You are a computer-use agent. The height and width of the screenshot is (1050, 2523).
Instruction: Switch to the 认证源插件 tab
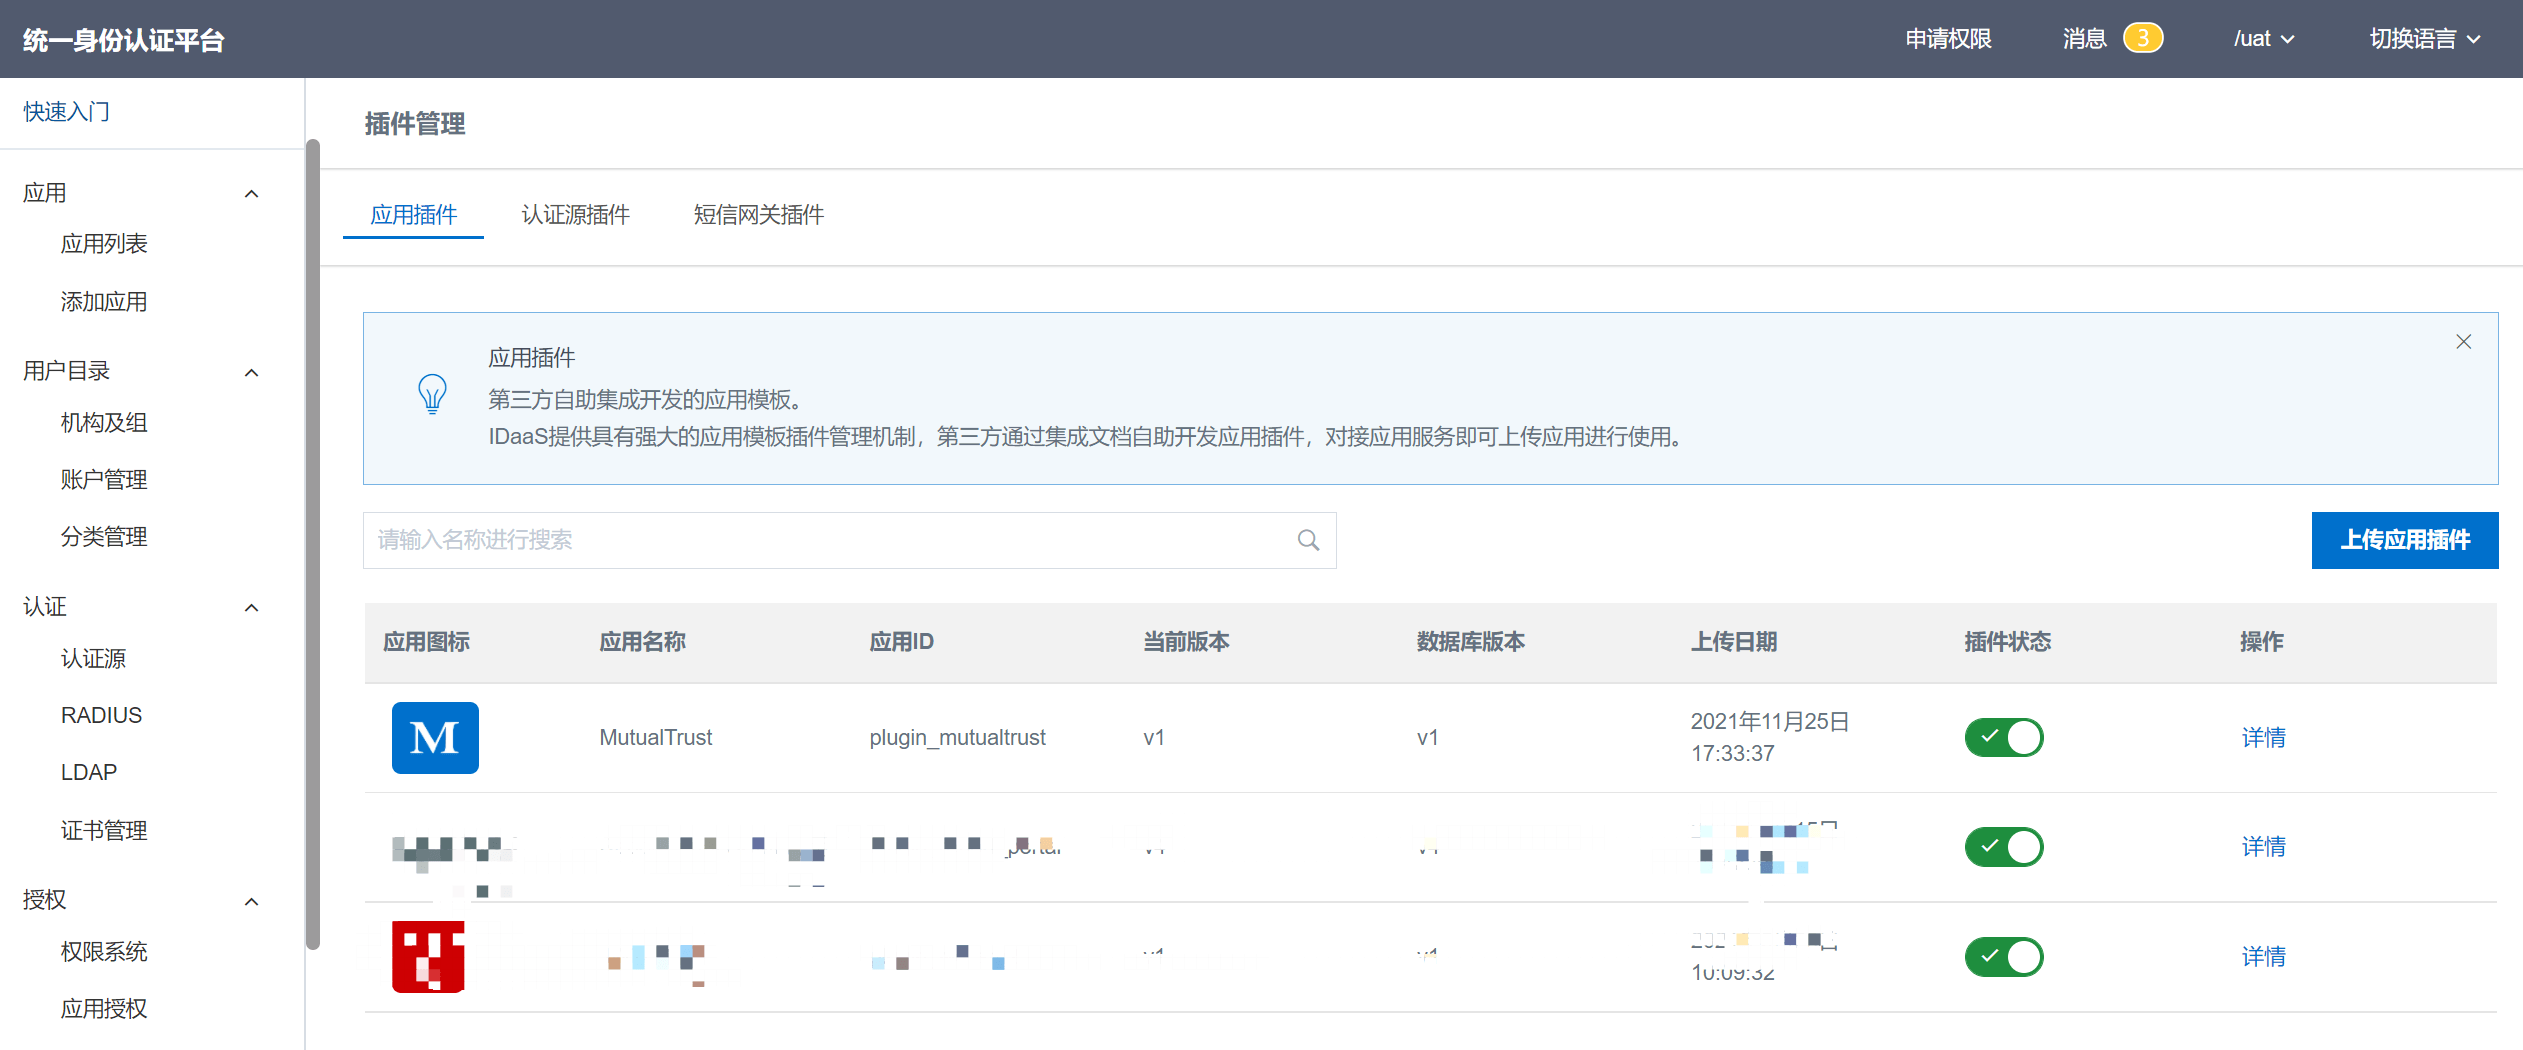pyautogui.click(x=575, y=215)
